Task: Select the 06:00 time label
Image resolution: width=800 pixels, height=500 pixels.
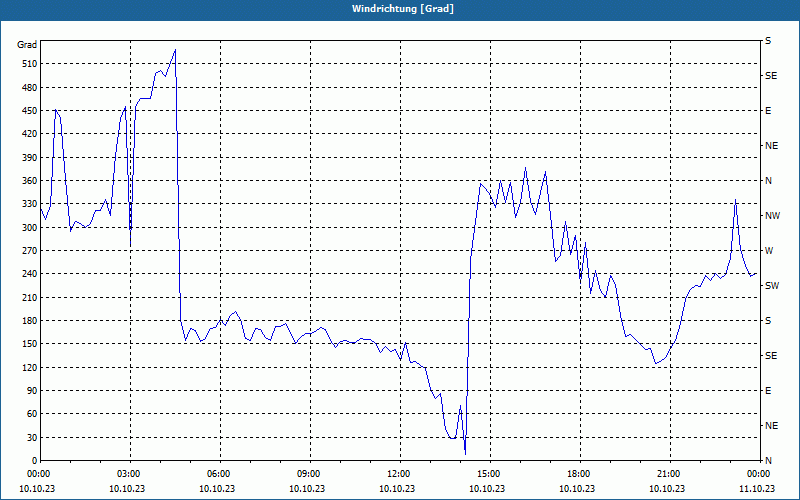Action: [218, 473]
